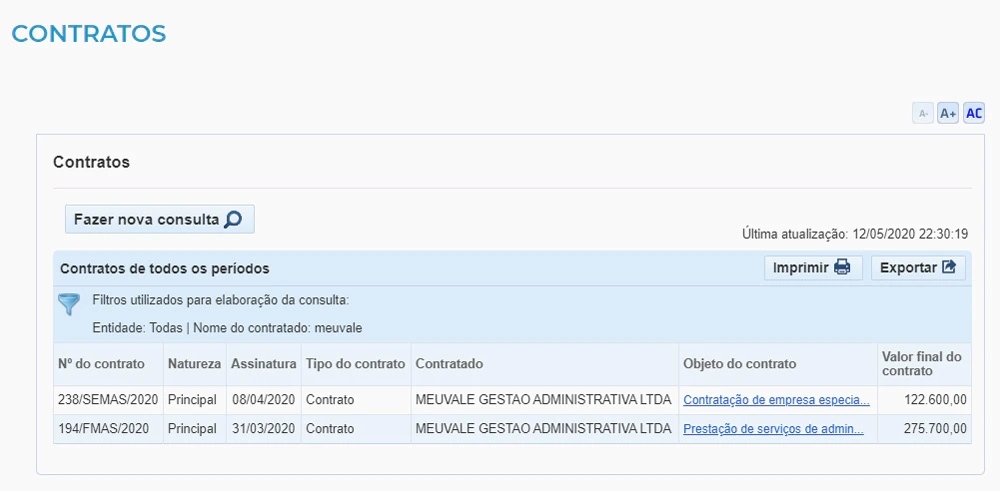
Task: Select contract number 238/SEMAS/2020
Action: (108, 400)
